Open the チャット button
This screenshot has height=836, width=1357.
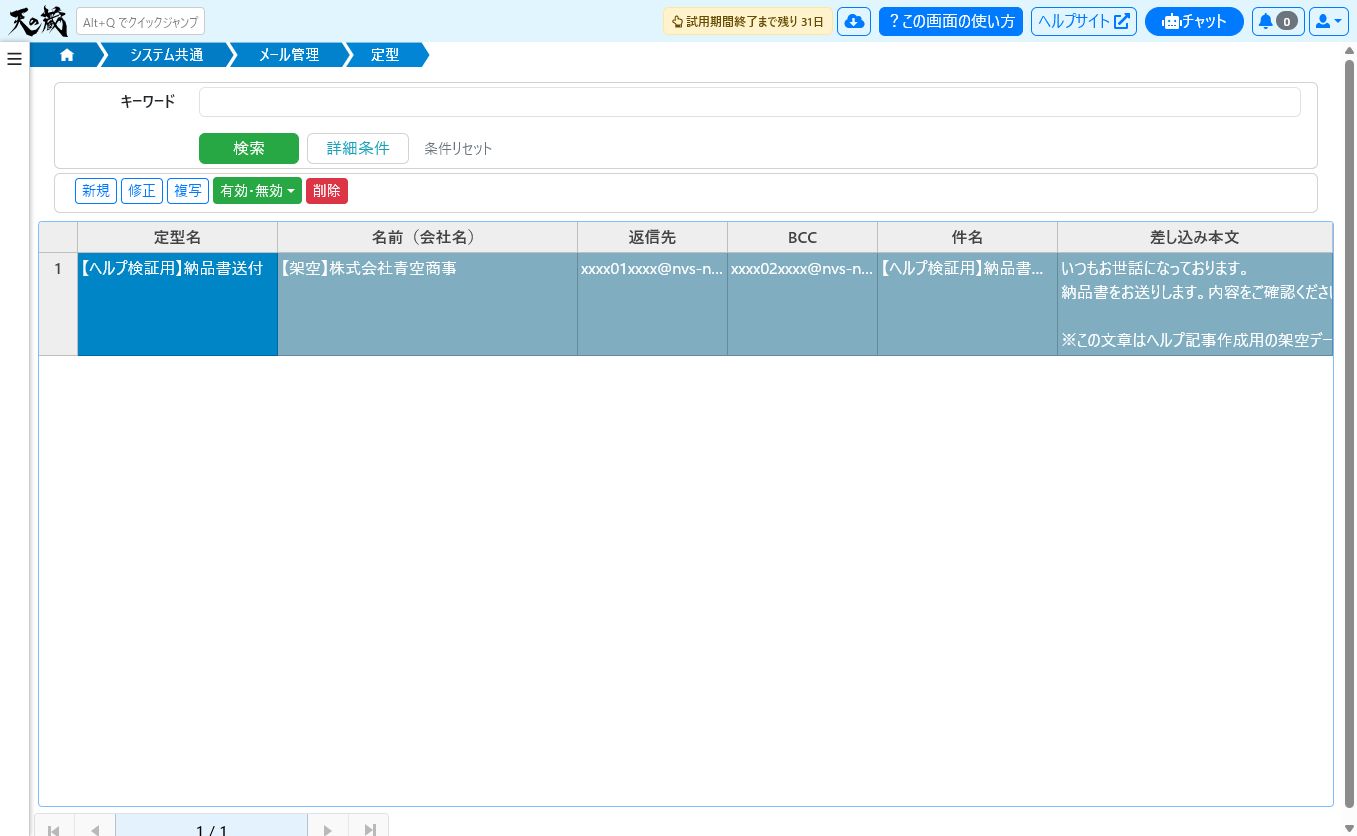(x=1194, y=21)
